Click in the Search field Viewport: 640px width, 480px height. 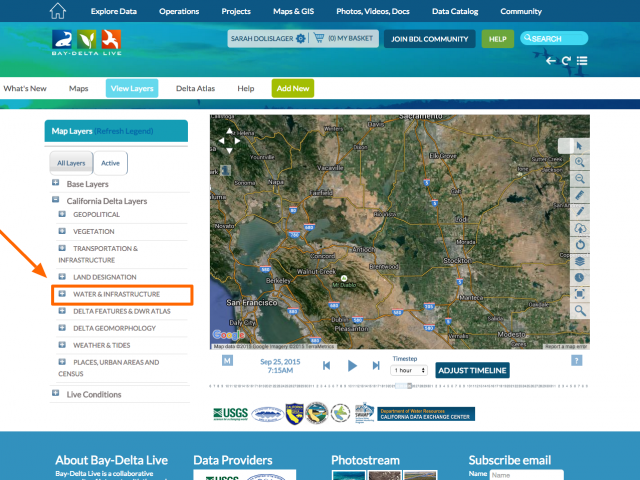tap(554, 38)
